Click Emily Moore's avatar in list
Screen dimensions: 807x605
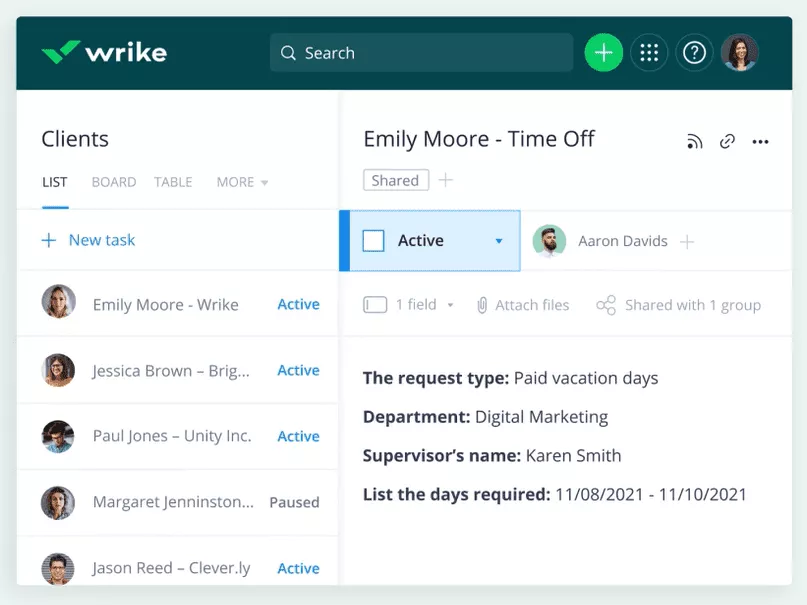tap(59, 301)
